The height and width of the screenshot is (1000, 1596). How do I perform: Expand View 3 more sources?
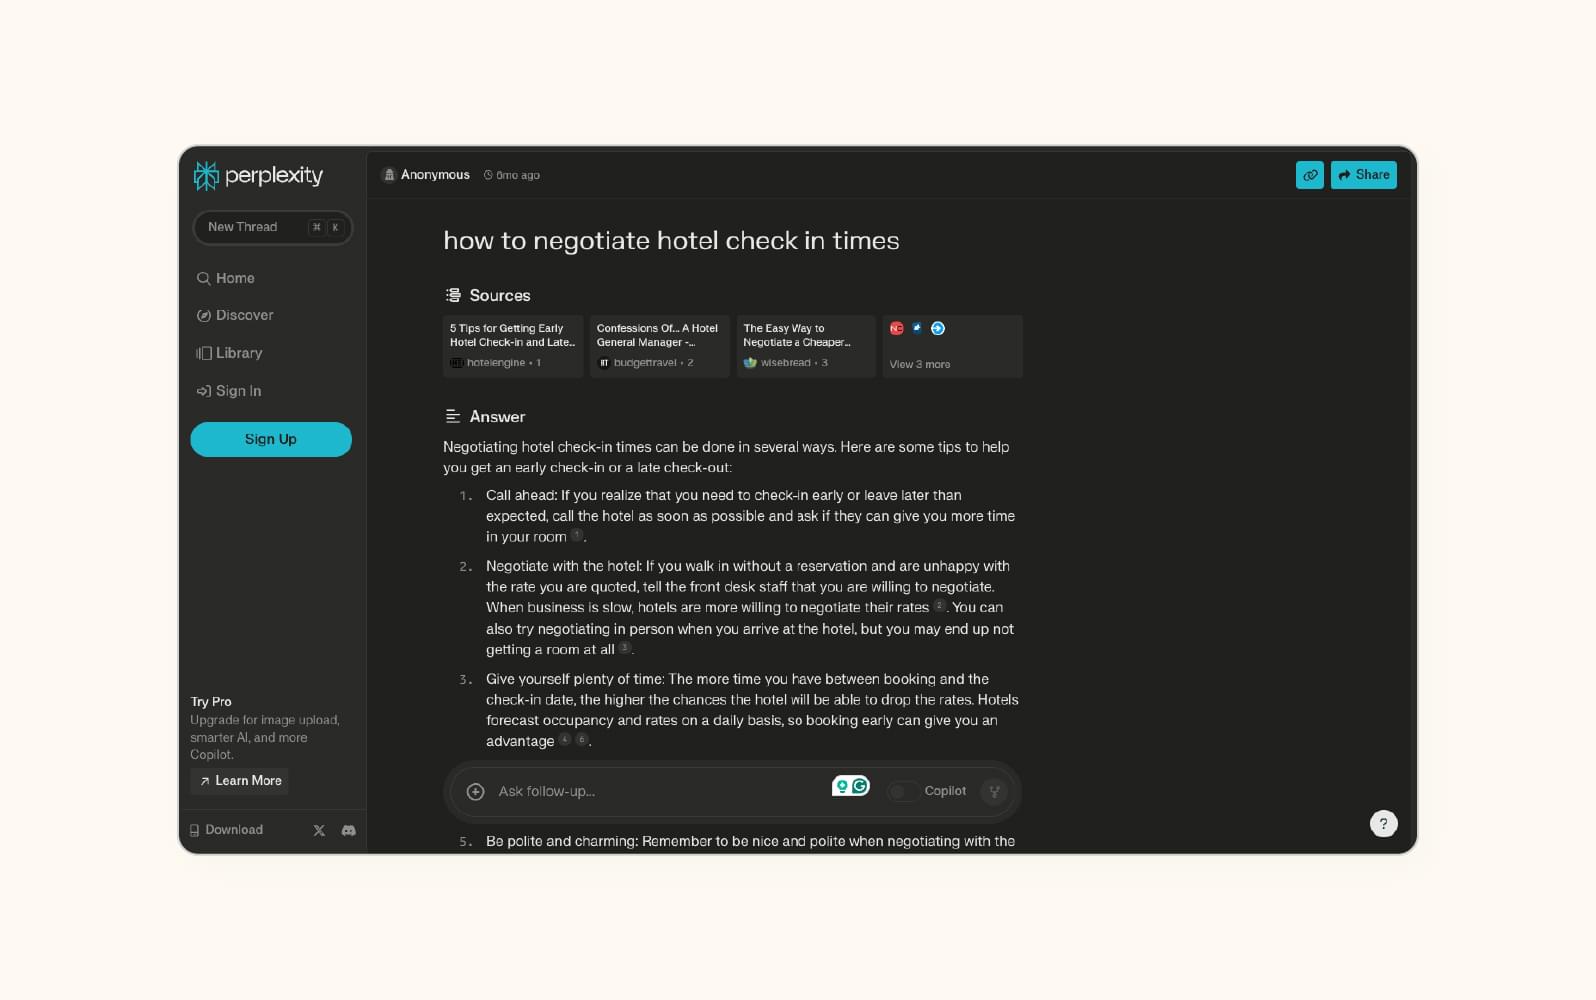tap(952, 346)
